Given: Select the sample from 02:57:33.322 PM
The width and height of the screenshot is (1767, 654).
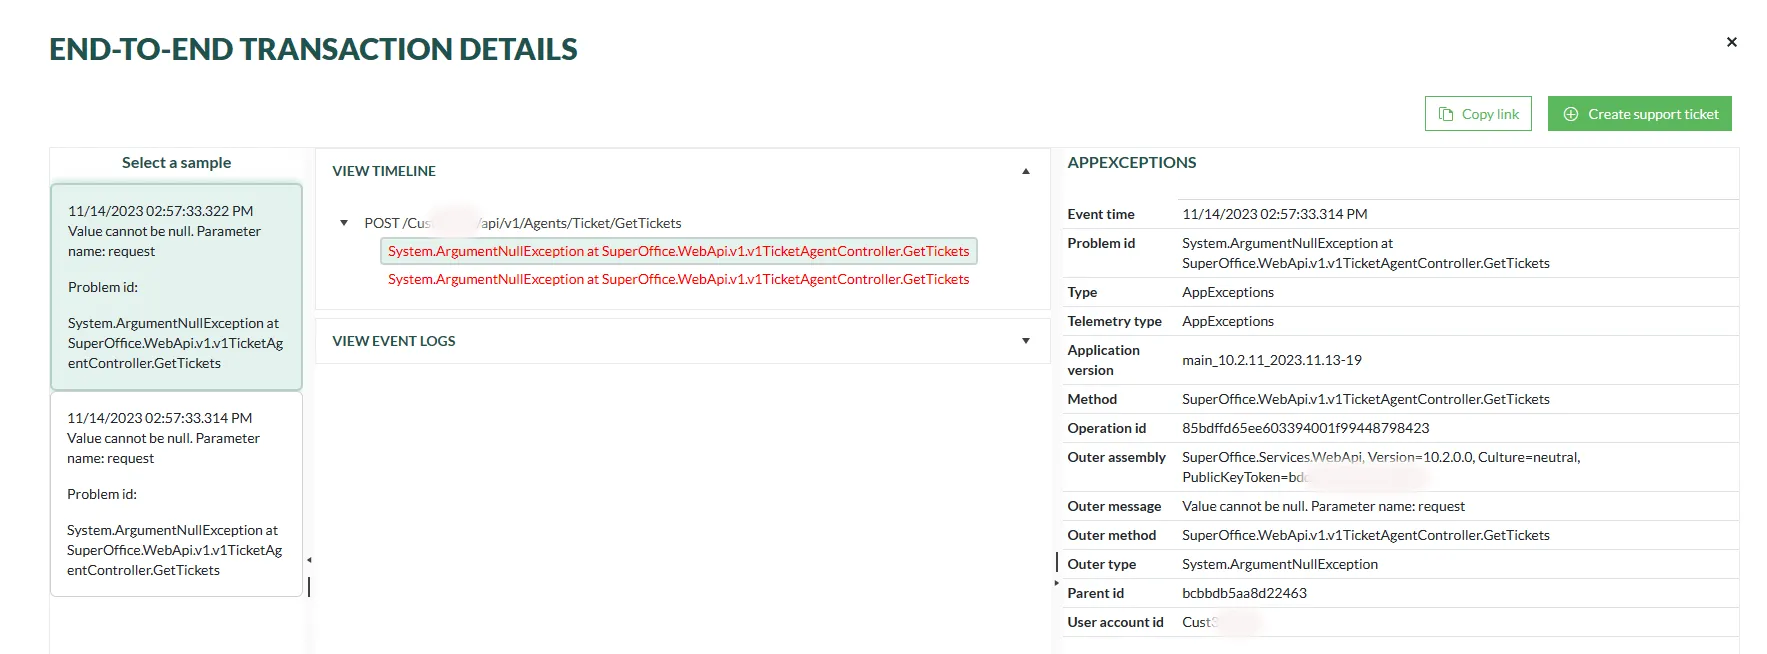Looking at the screenshot, I should 176,287.
